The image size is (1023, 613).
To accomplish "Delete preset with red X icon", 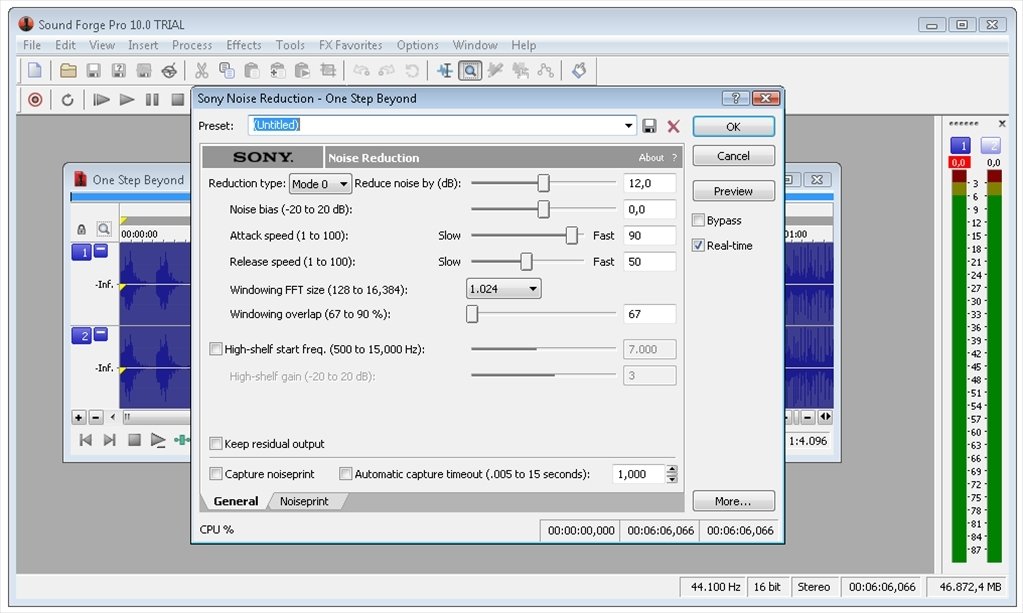I will (673, 126).
